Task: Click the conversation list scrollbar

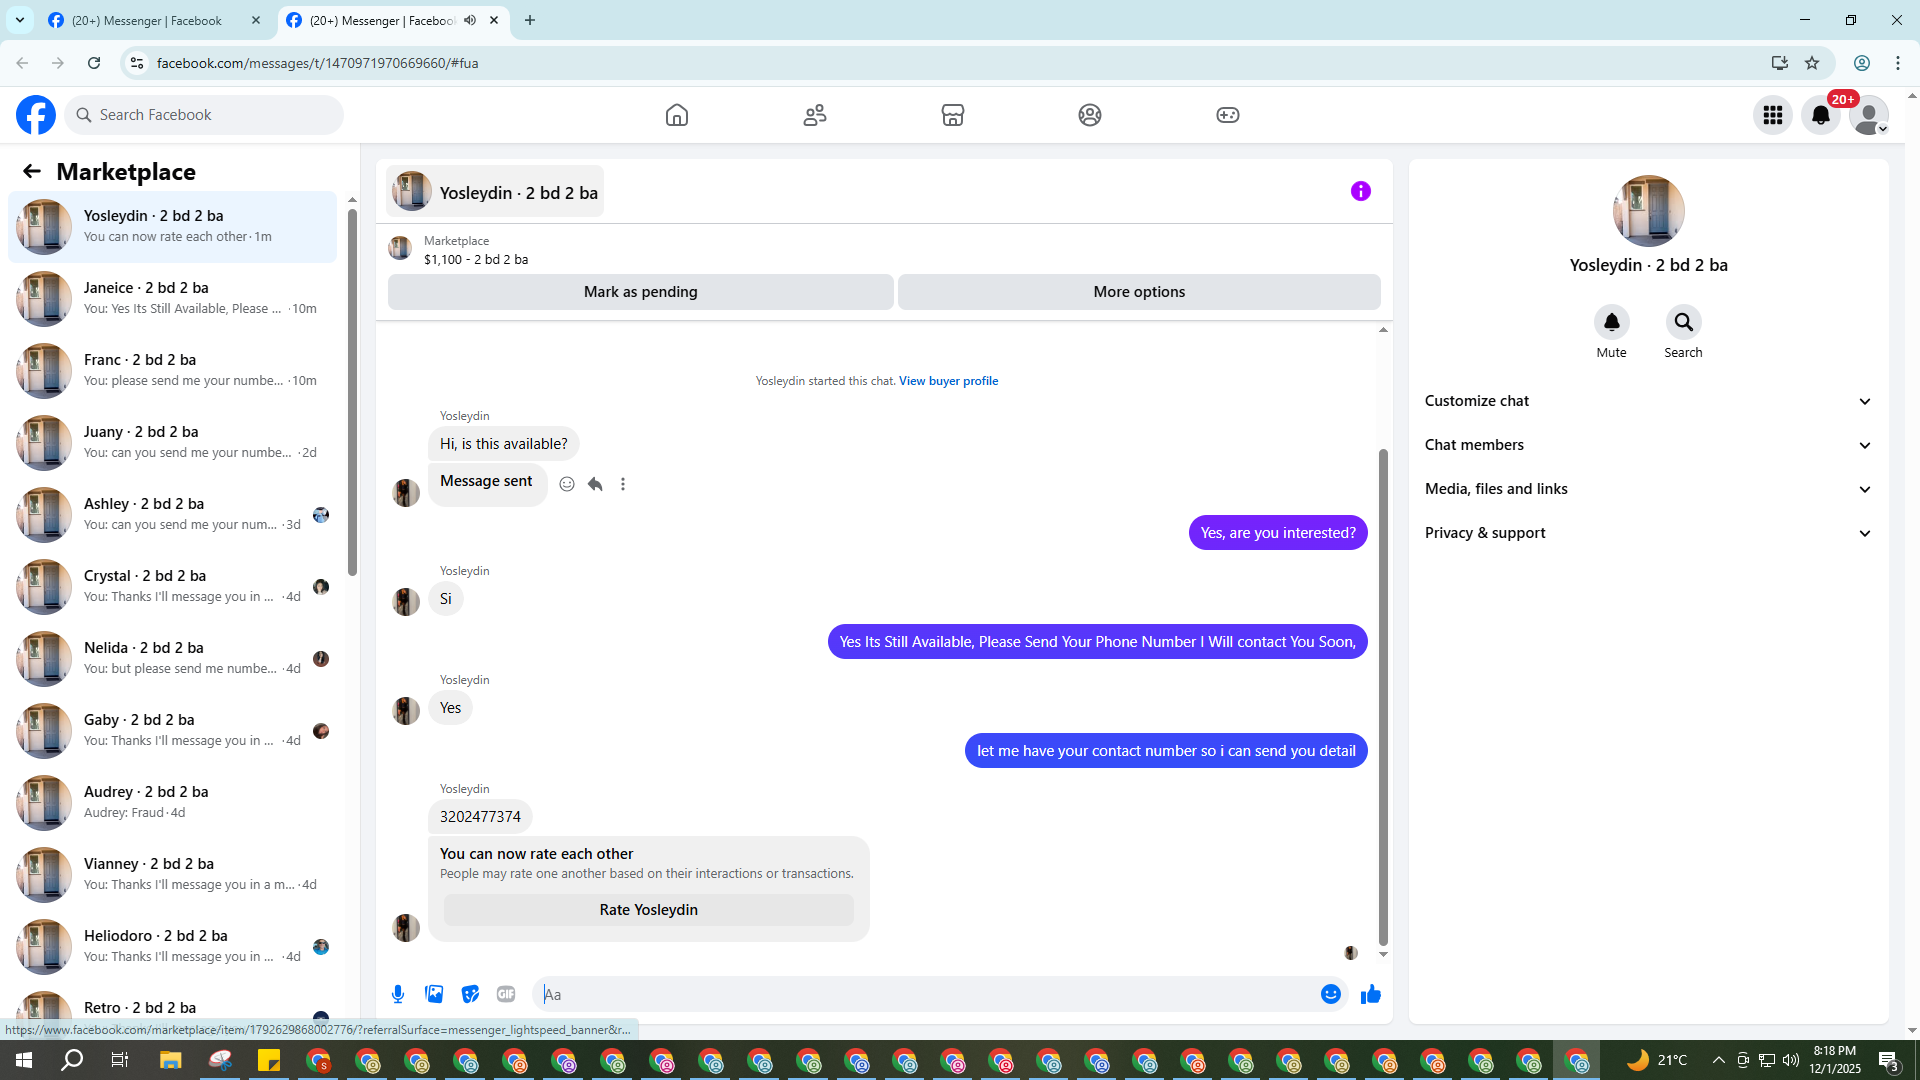Action: click(x=352, y=391)
